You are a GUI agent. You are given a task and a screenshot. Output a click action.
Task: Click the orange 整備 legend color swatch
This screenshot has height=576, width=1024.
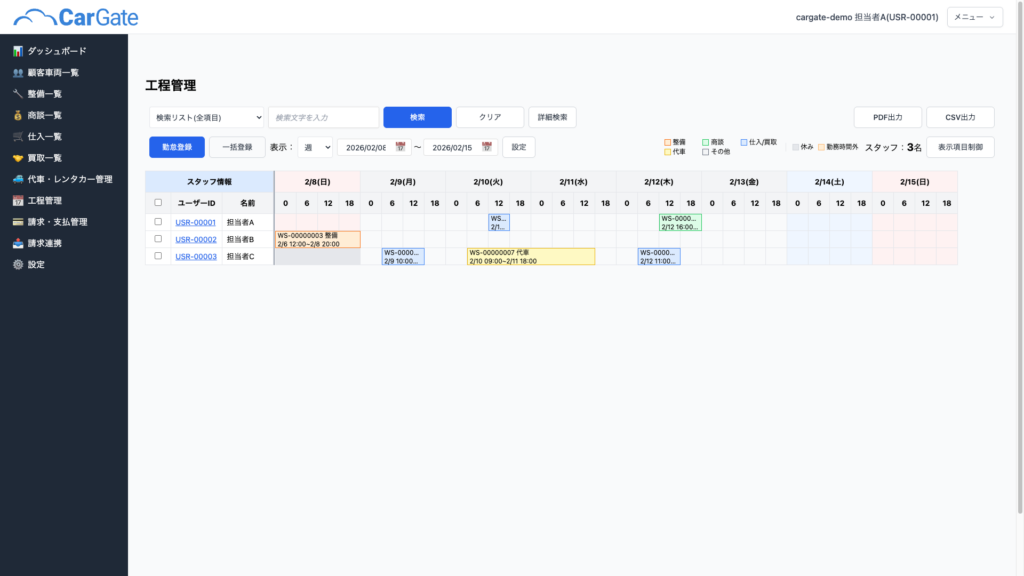click(x=668, y=143)
